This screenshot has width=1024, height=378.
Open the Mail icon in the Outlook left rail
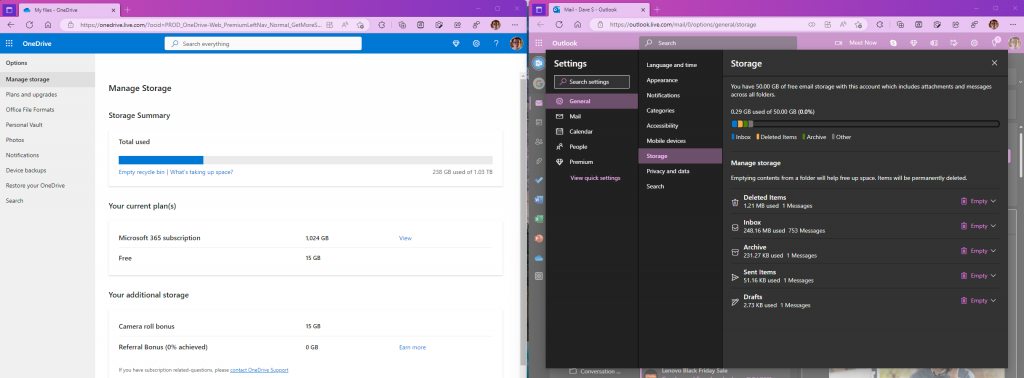[539, 103]
